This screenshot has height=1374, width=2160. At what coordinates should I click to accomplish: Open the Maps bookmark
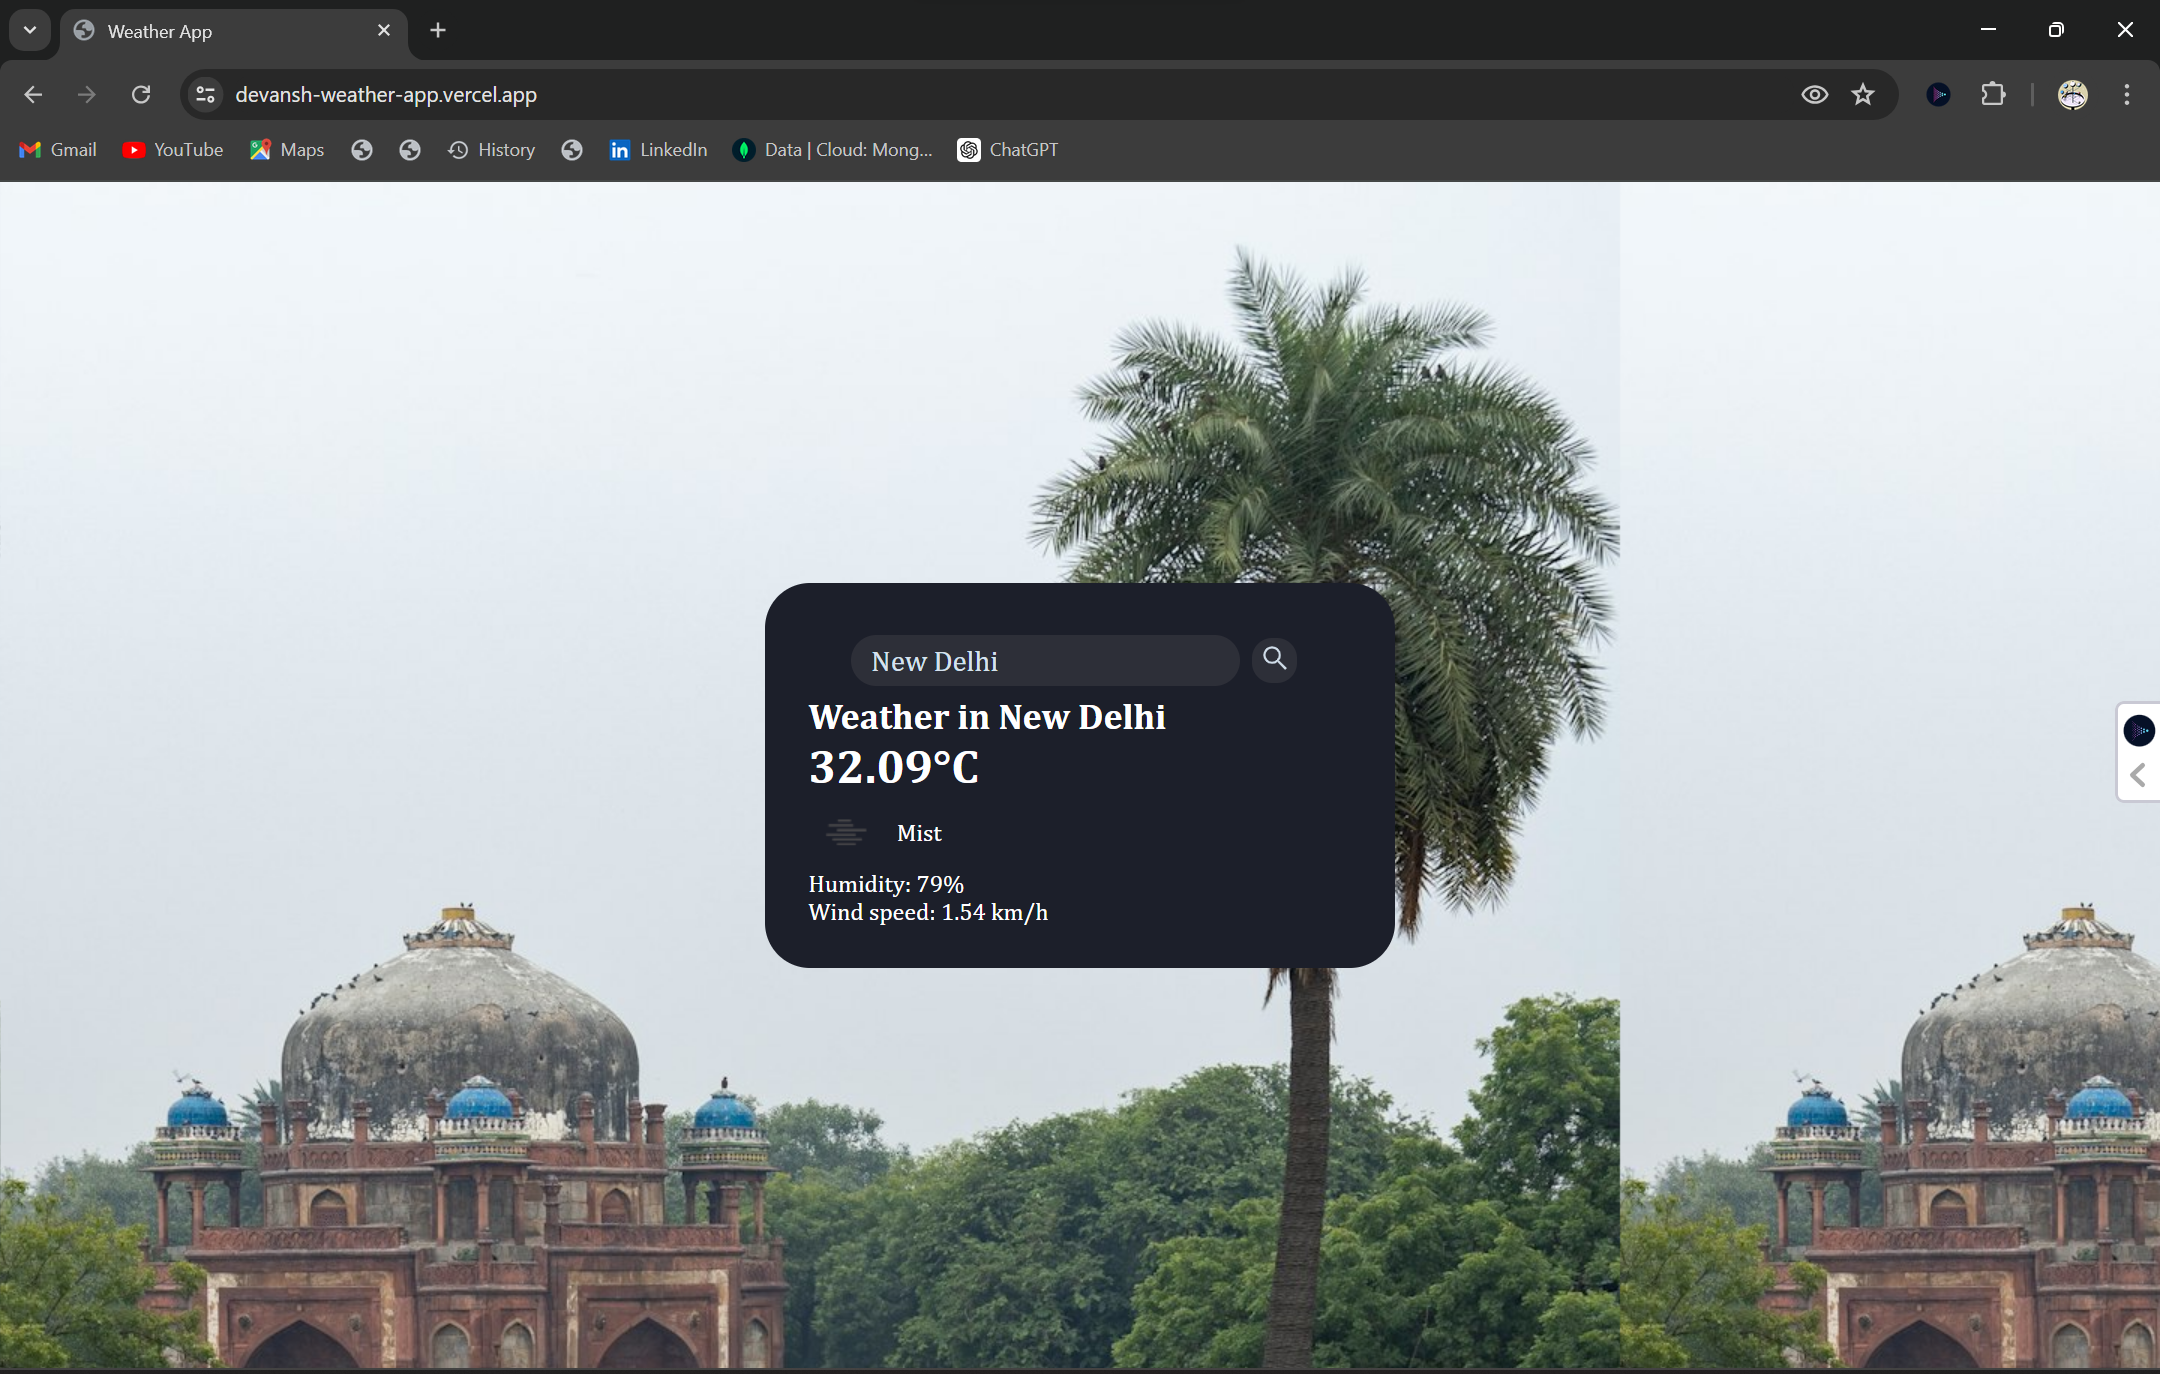pos(287,150)
